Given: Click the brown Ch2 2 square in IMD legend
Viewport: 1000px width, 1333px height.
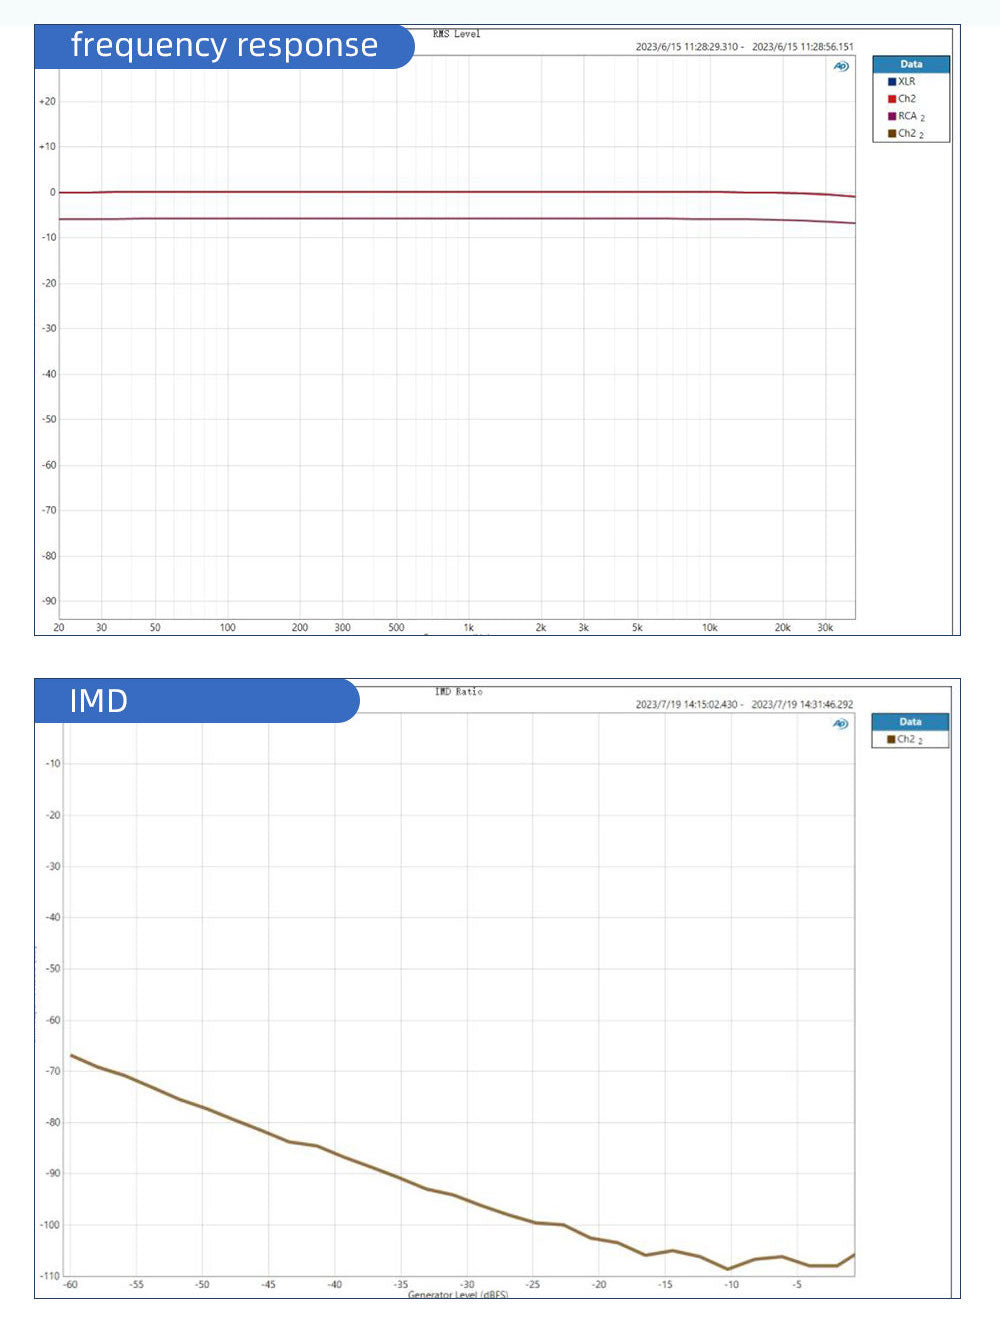Looking at the screenshot, I should (891, 740).
